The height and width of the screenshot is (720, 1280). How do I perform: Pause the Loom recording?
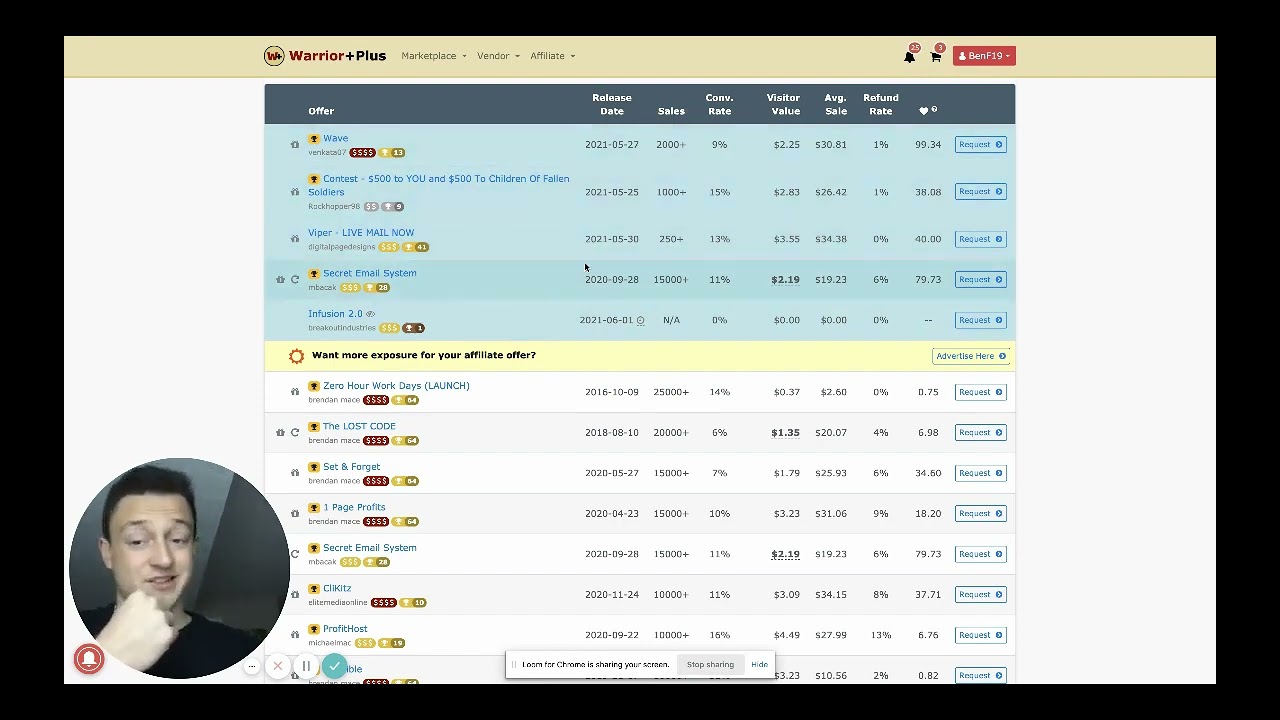point(306,666)
